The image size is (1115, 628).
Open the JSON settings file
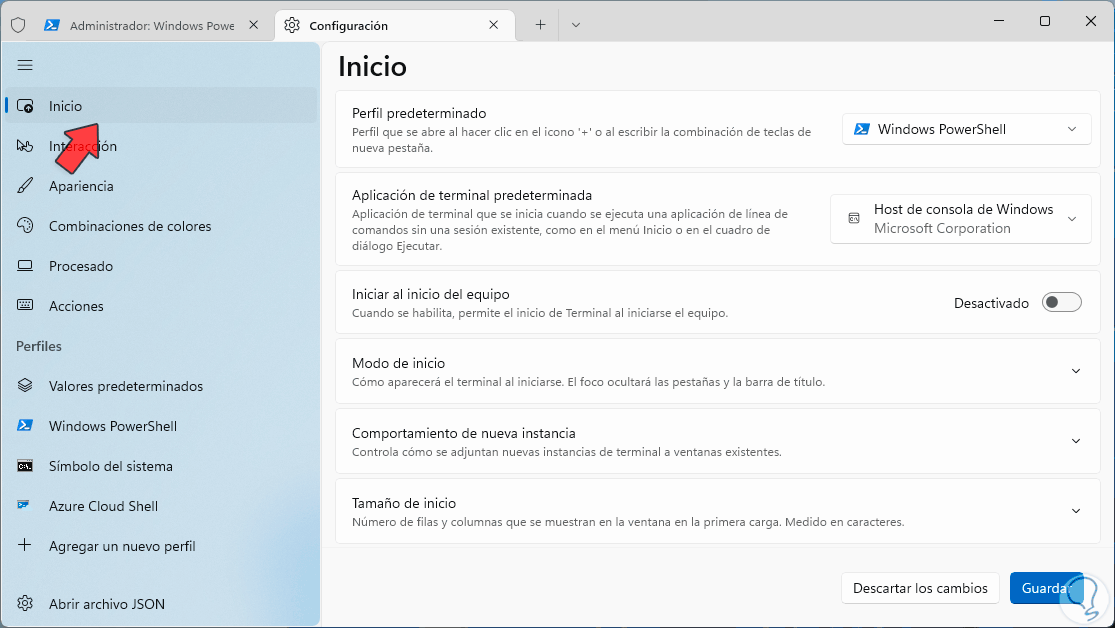click(x=107, y=604)
